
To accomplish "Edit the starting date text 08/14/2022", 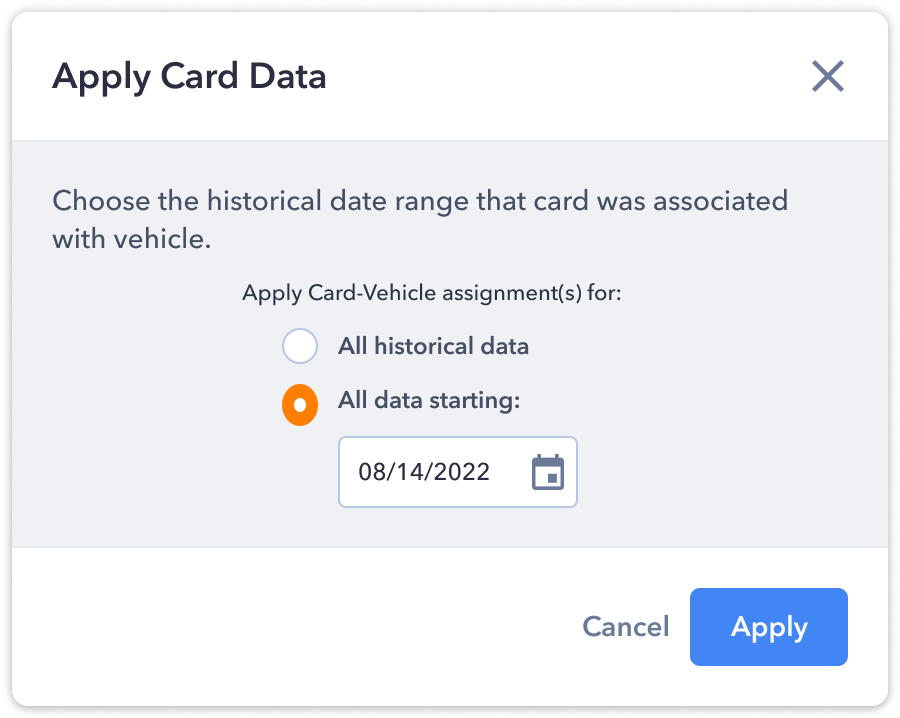I will [424, 472].
